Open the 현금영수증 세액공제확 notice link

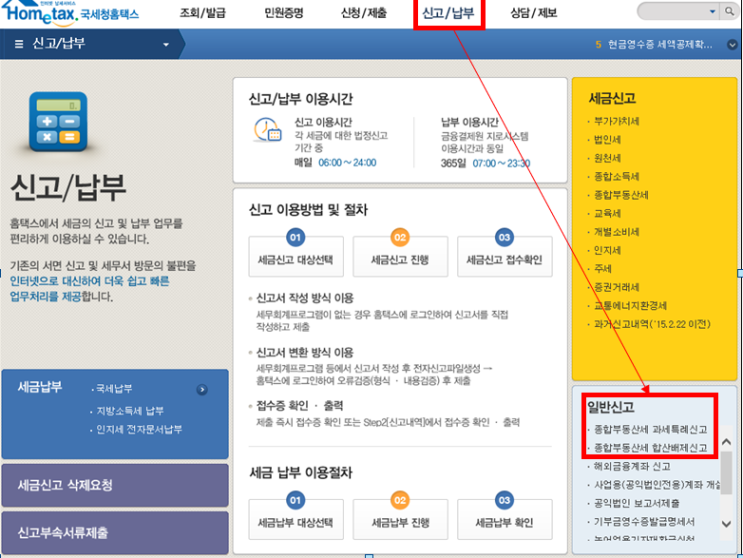point(660,45)
